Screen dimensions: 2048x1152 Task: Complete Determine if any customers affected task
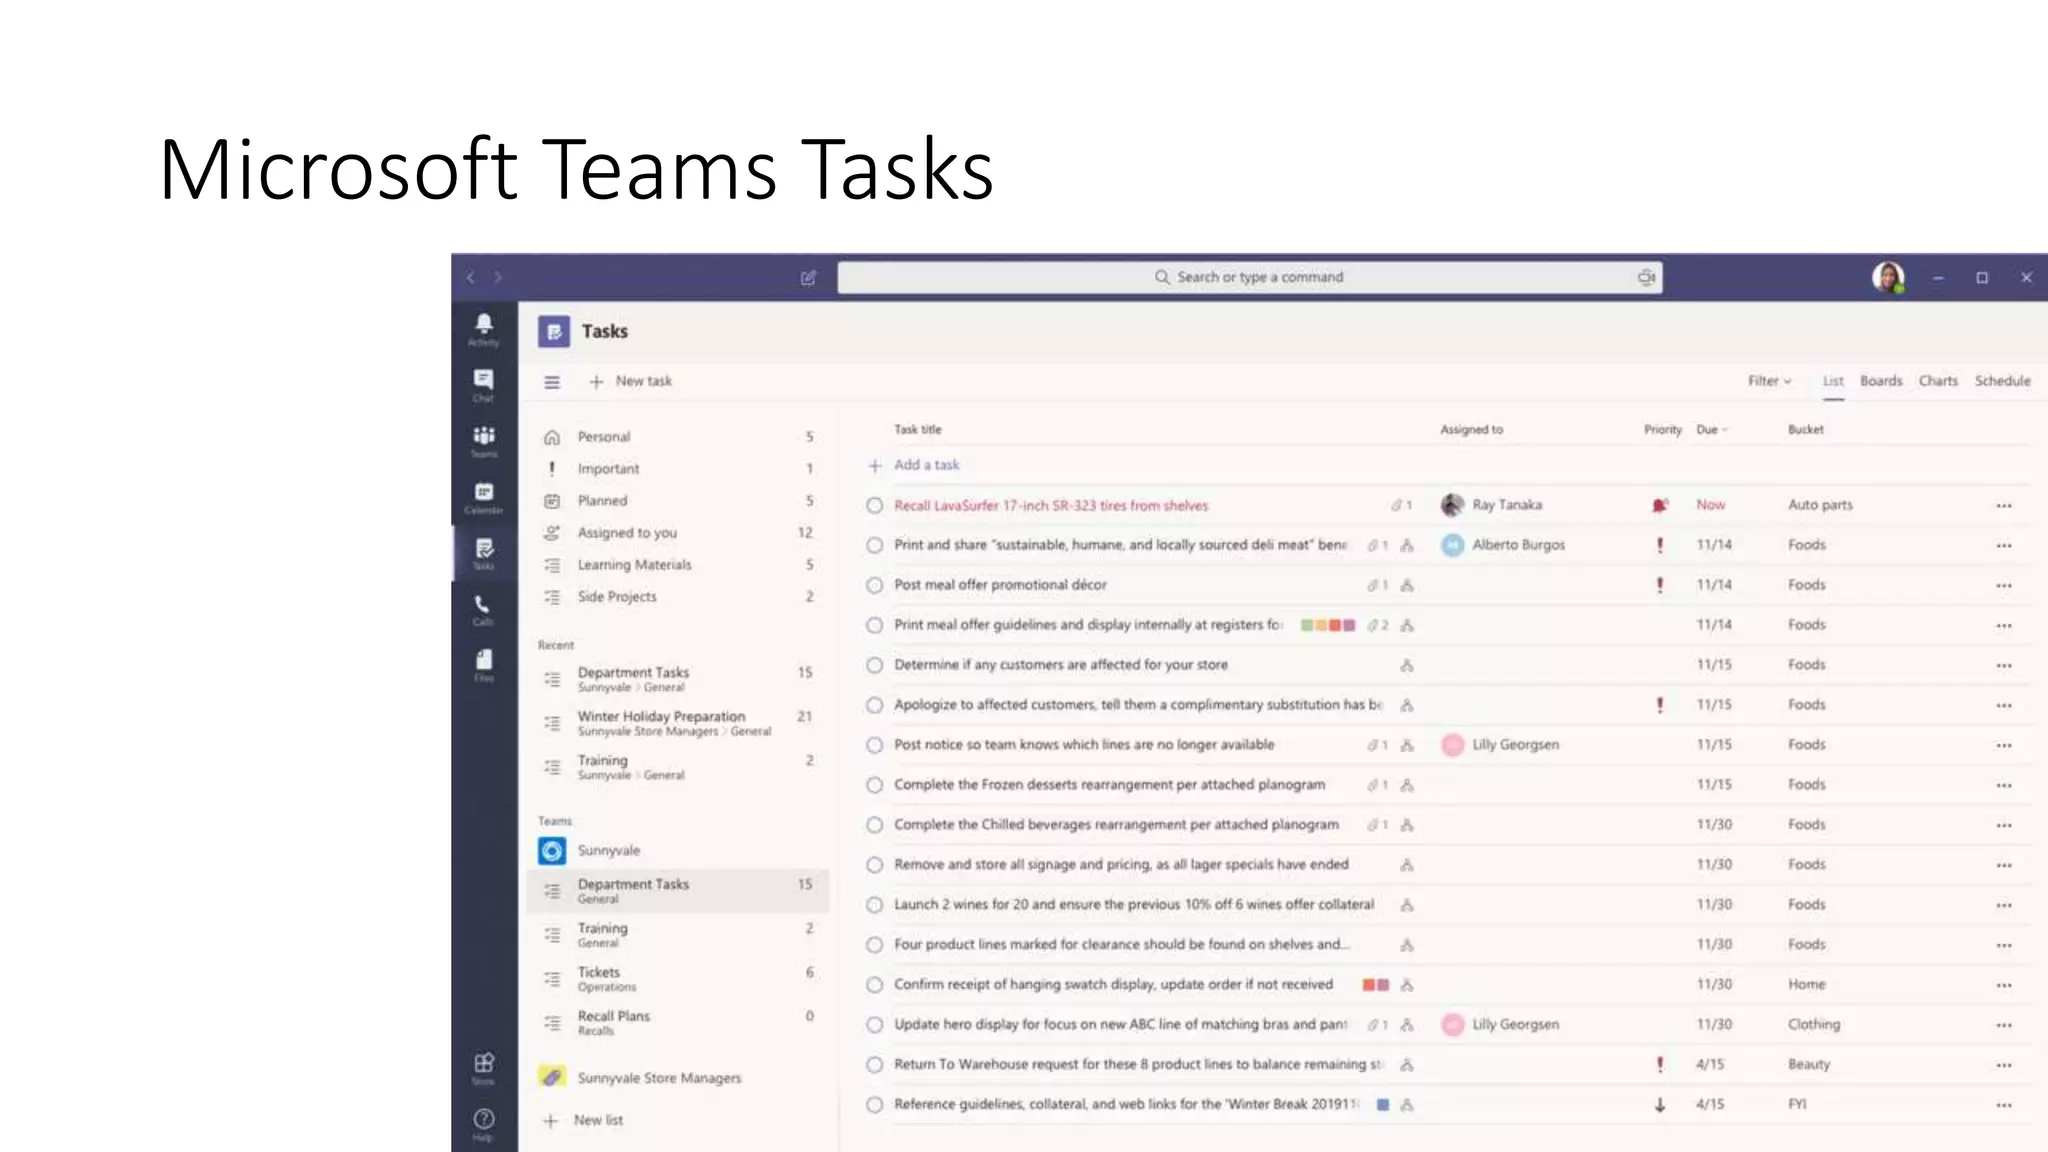pos(874,666)
